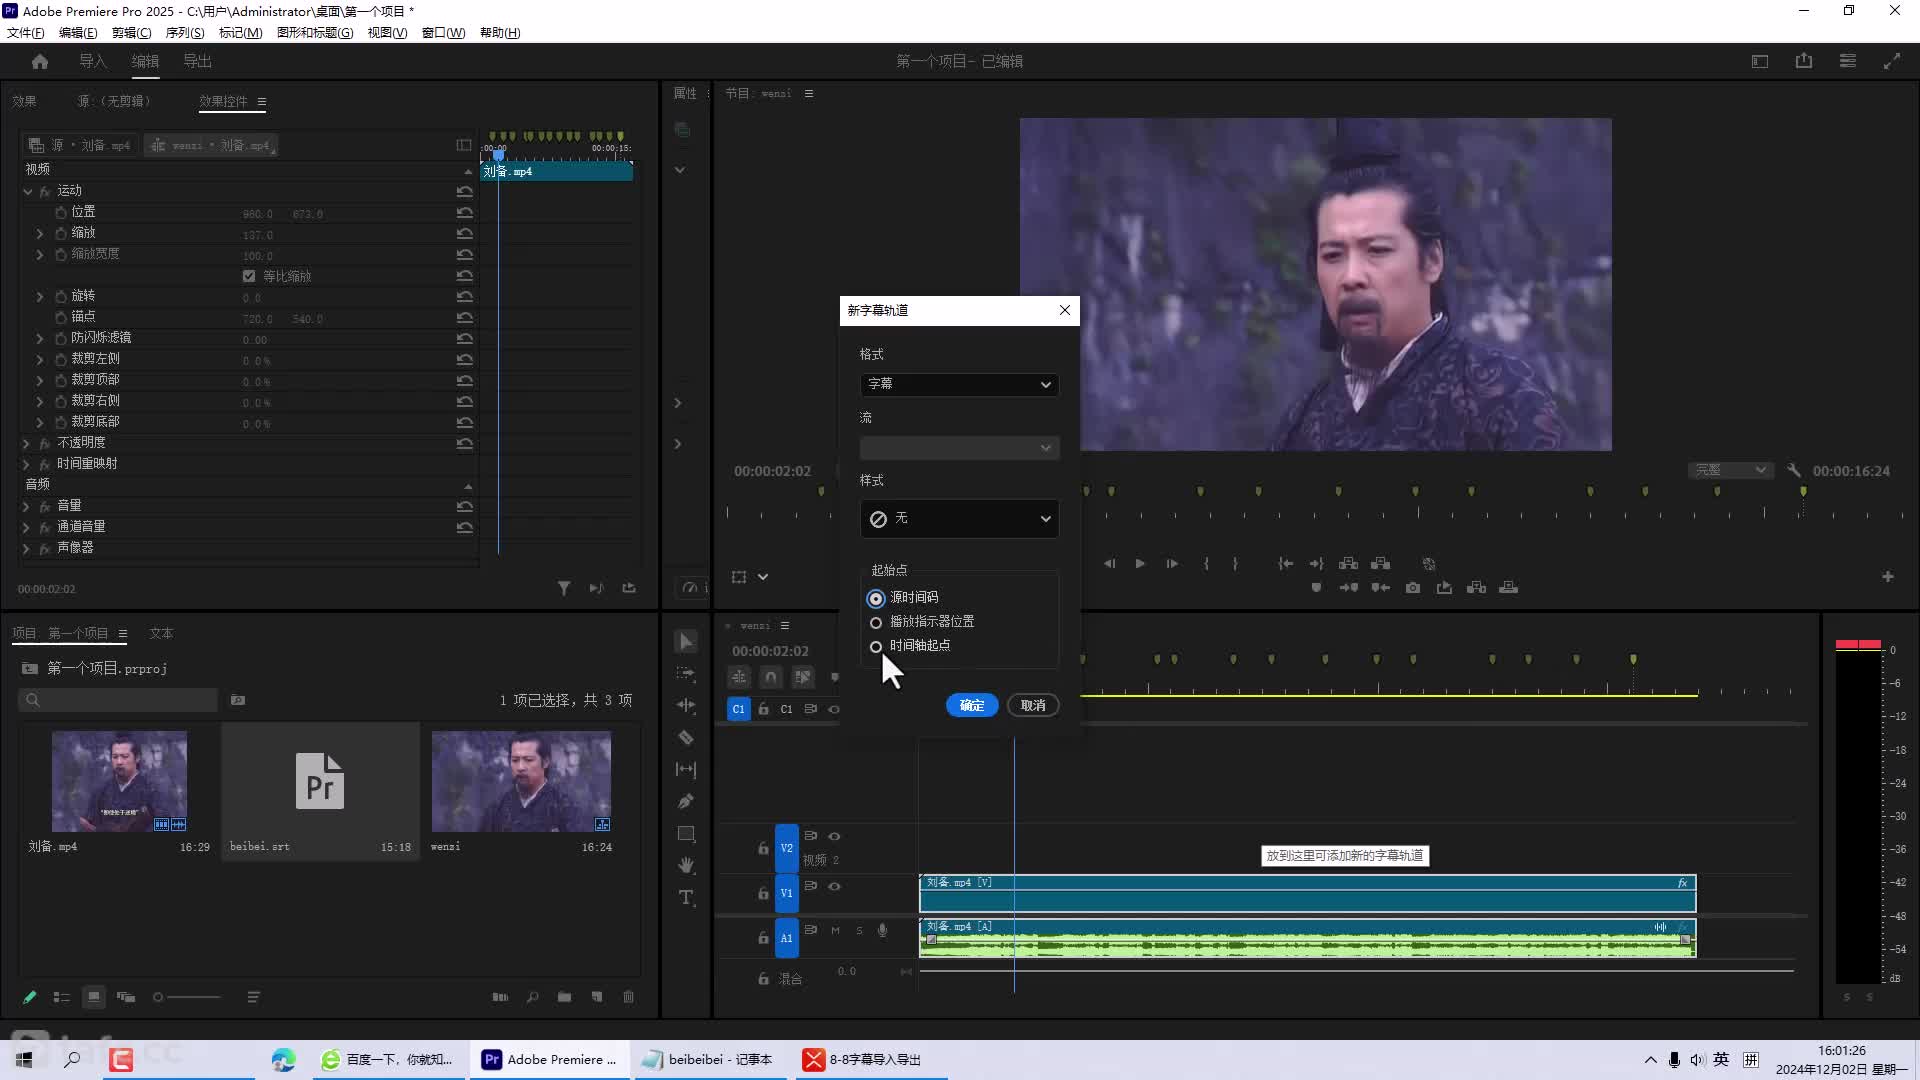This screenshot has height=1080, width=1920.
Task: Select the Type tool
Action: 686,897
